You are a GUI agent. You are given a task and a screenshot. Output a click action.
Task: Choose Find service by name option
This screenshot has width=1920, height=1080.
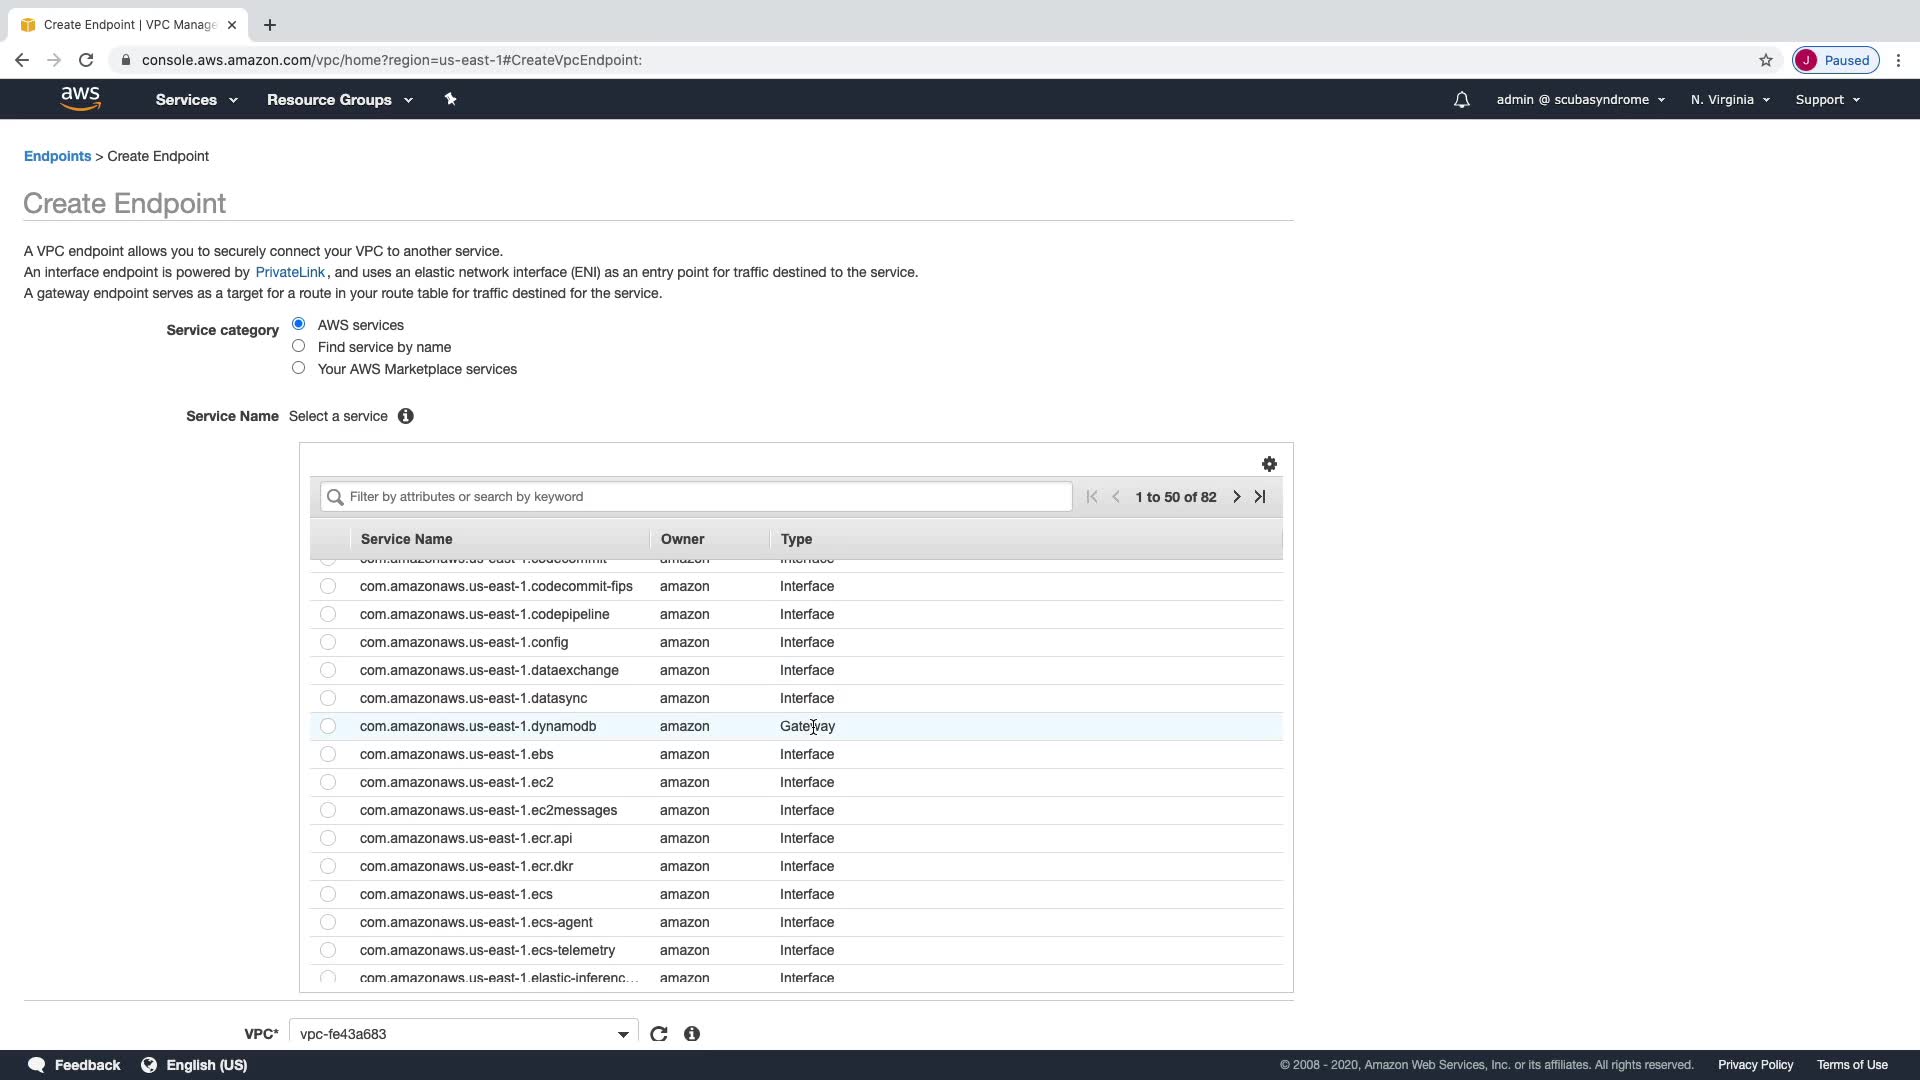coord(298,346)
